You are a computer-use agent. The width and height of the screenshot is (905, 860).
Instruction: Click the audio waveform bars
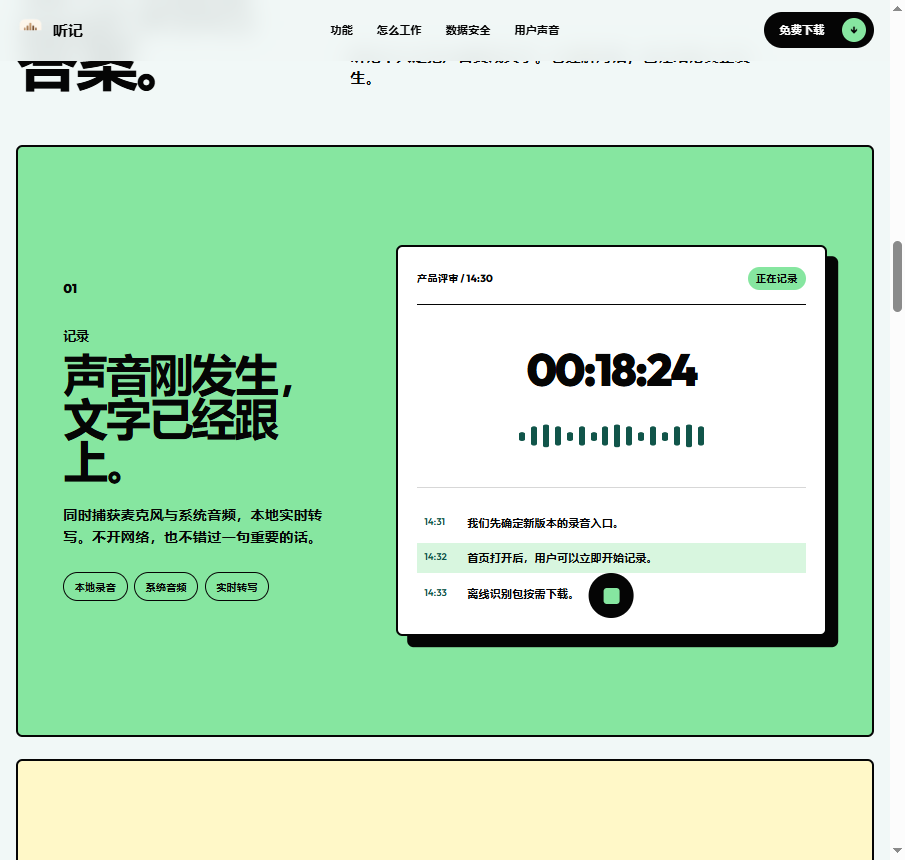[x=611, y=436]
